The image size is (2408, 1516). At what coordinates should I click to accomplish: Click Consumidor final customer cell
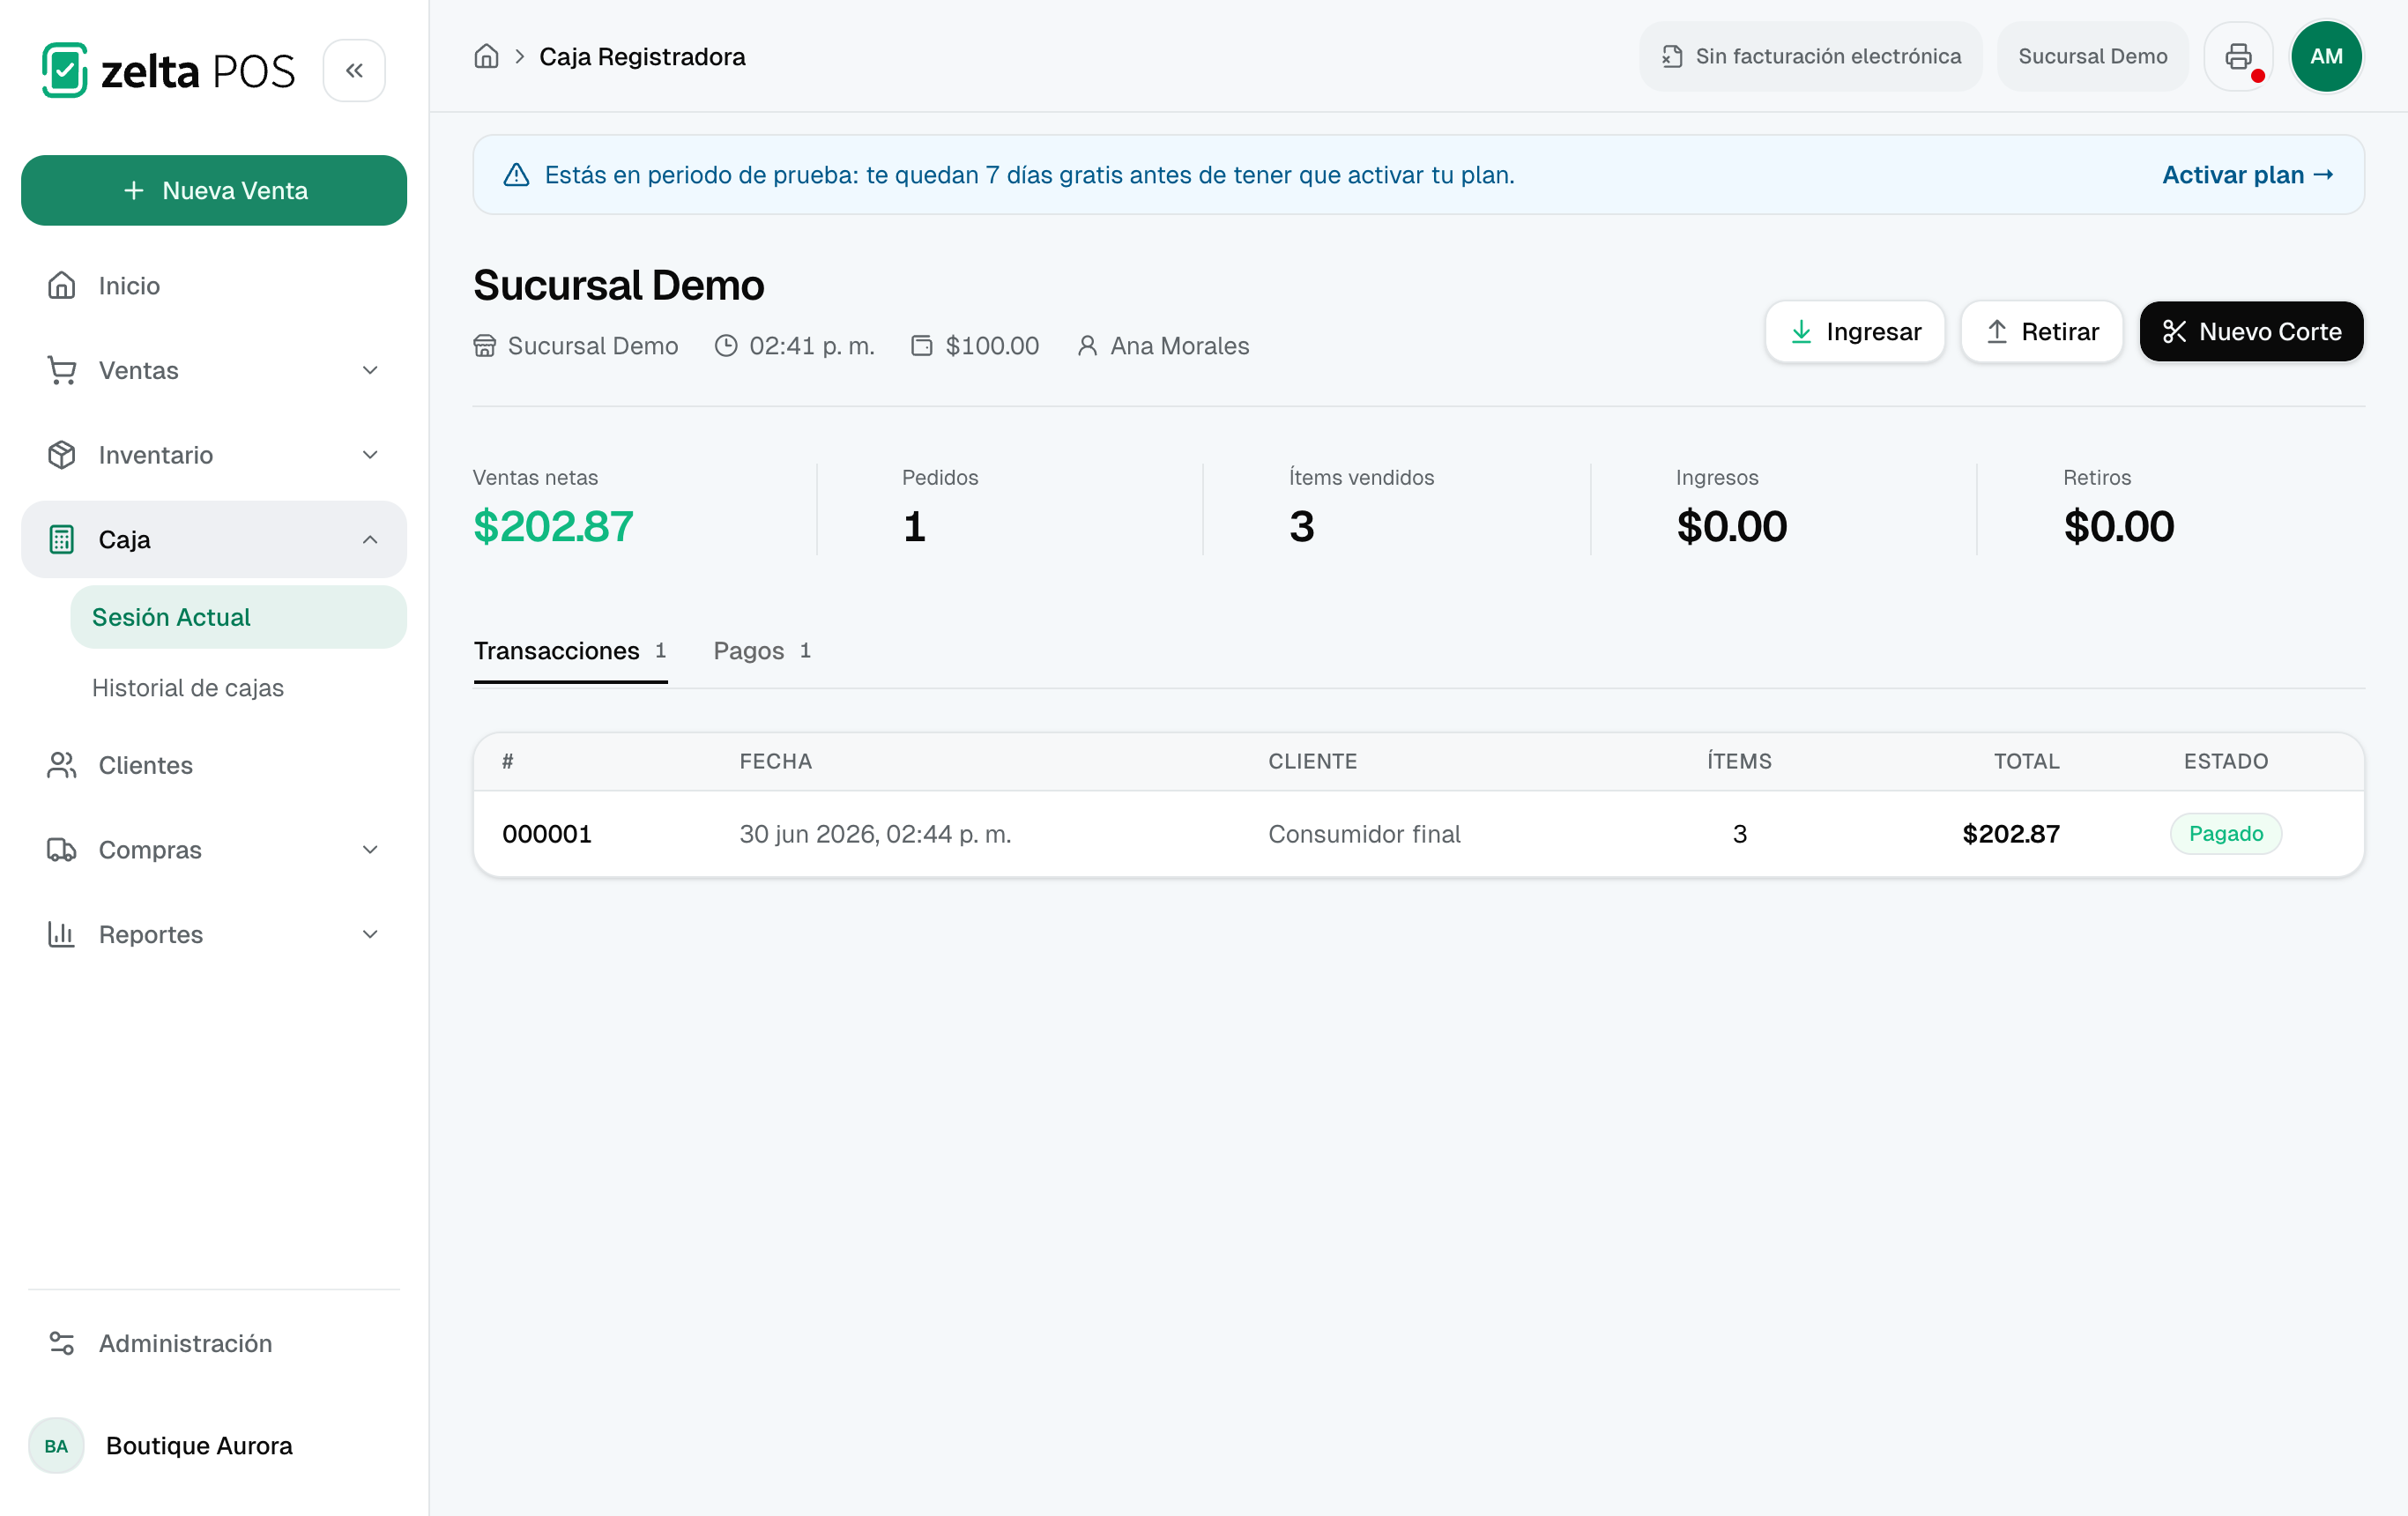coord(1364,834)
